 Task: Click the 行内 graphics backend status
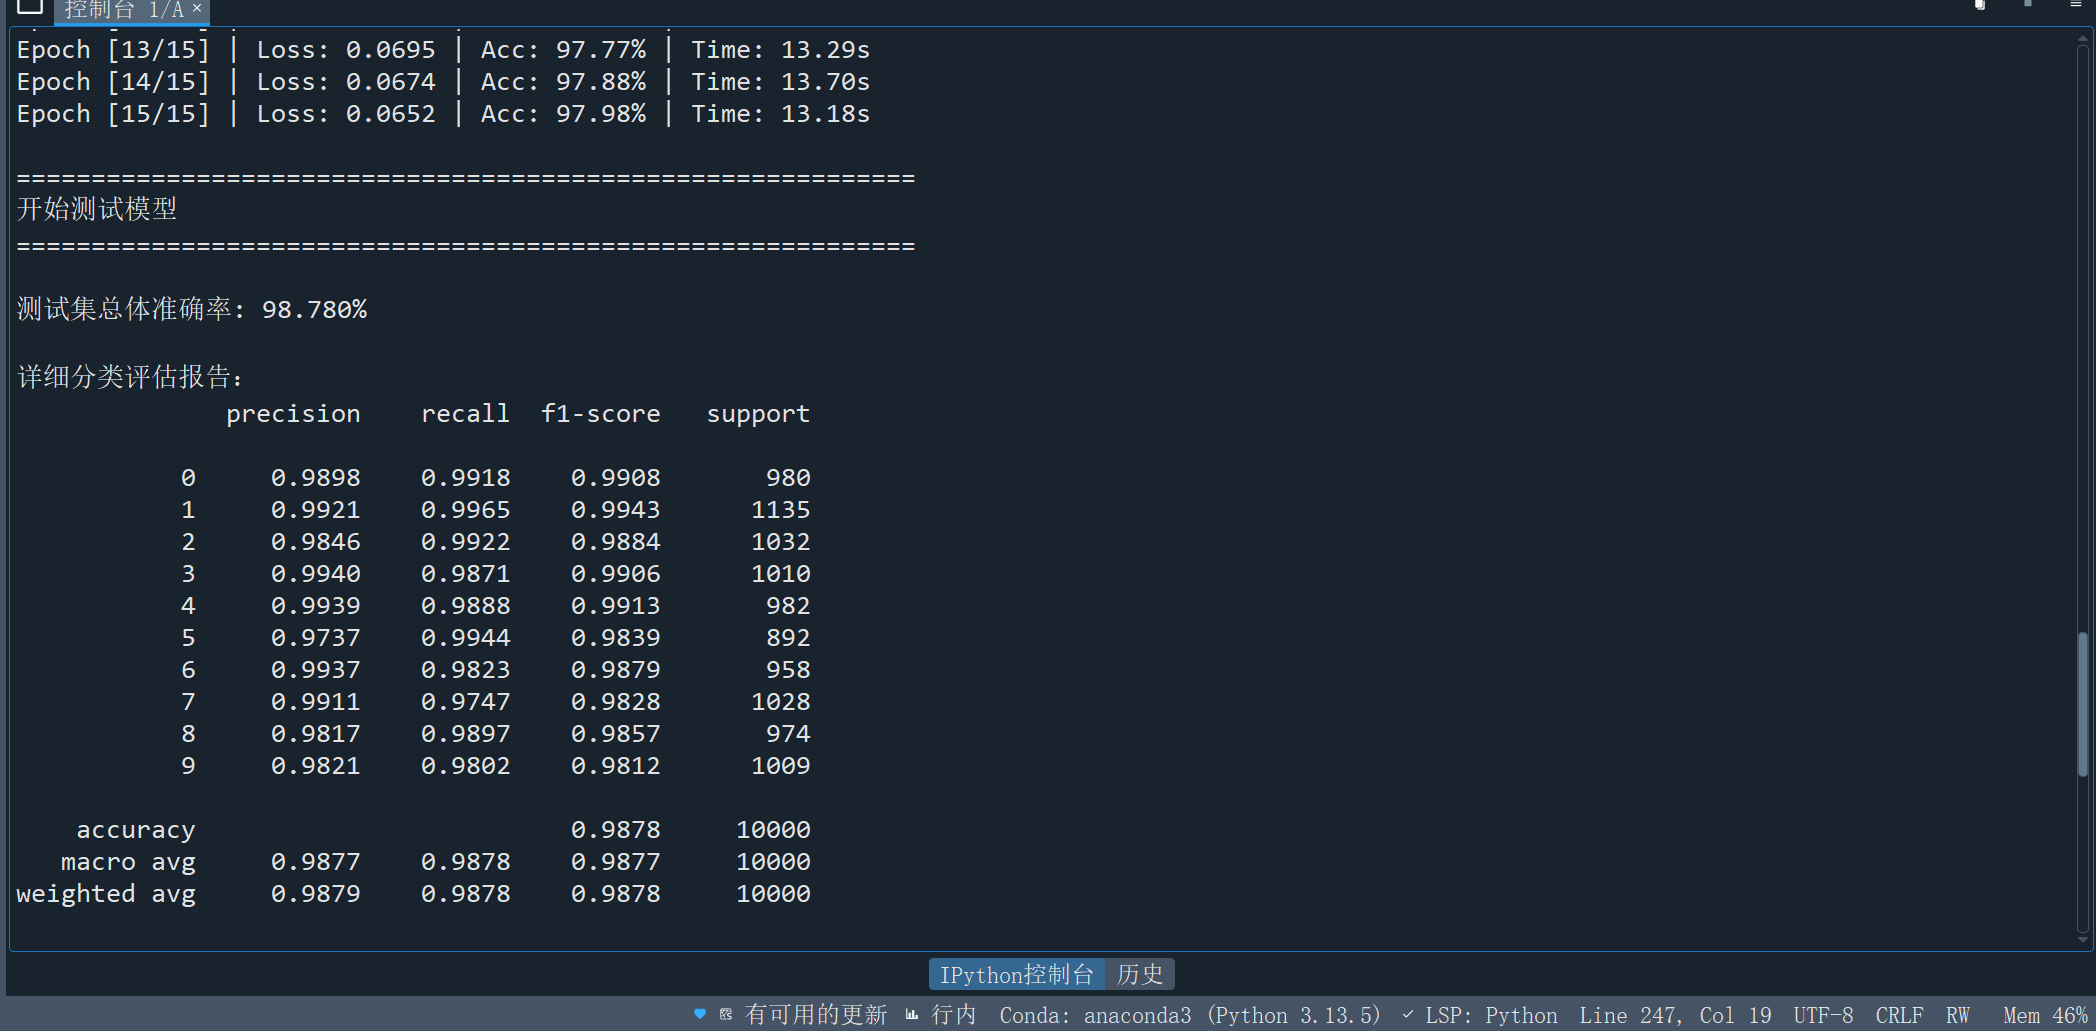tap(954, 1015)
